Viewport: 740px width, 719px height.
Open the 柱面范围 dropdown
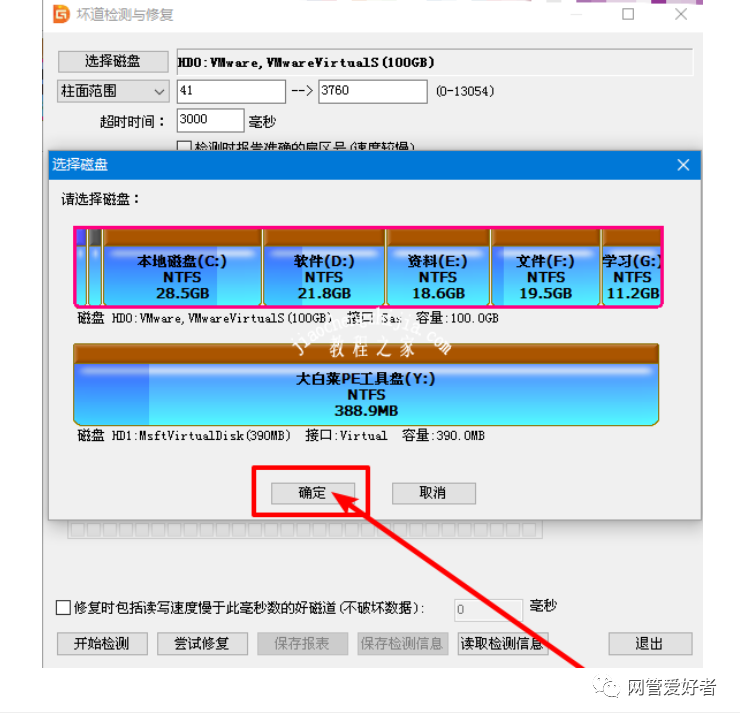[113, 91]
